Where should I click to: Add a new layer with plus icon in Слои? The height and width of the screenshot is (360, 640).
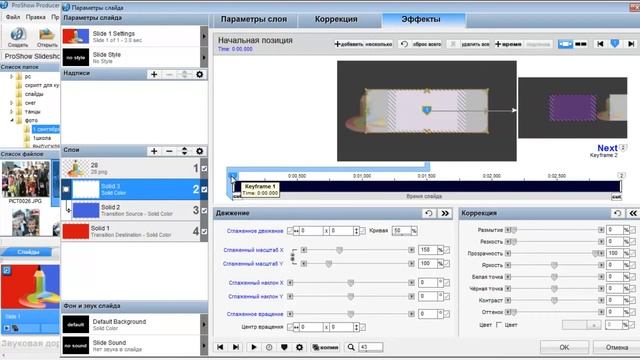click(x=154, y=151)
